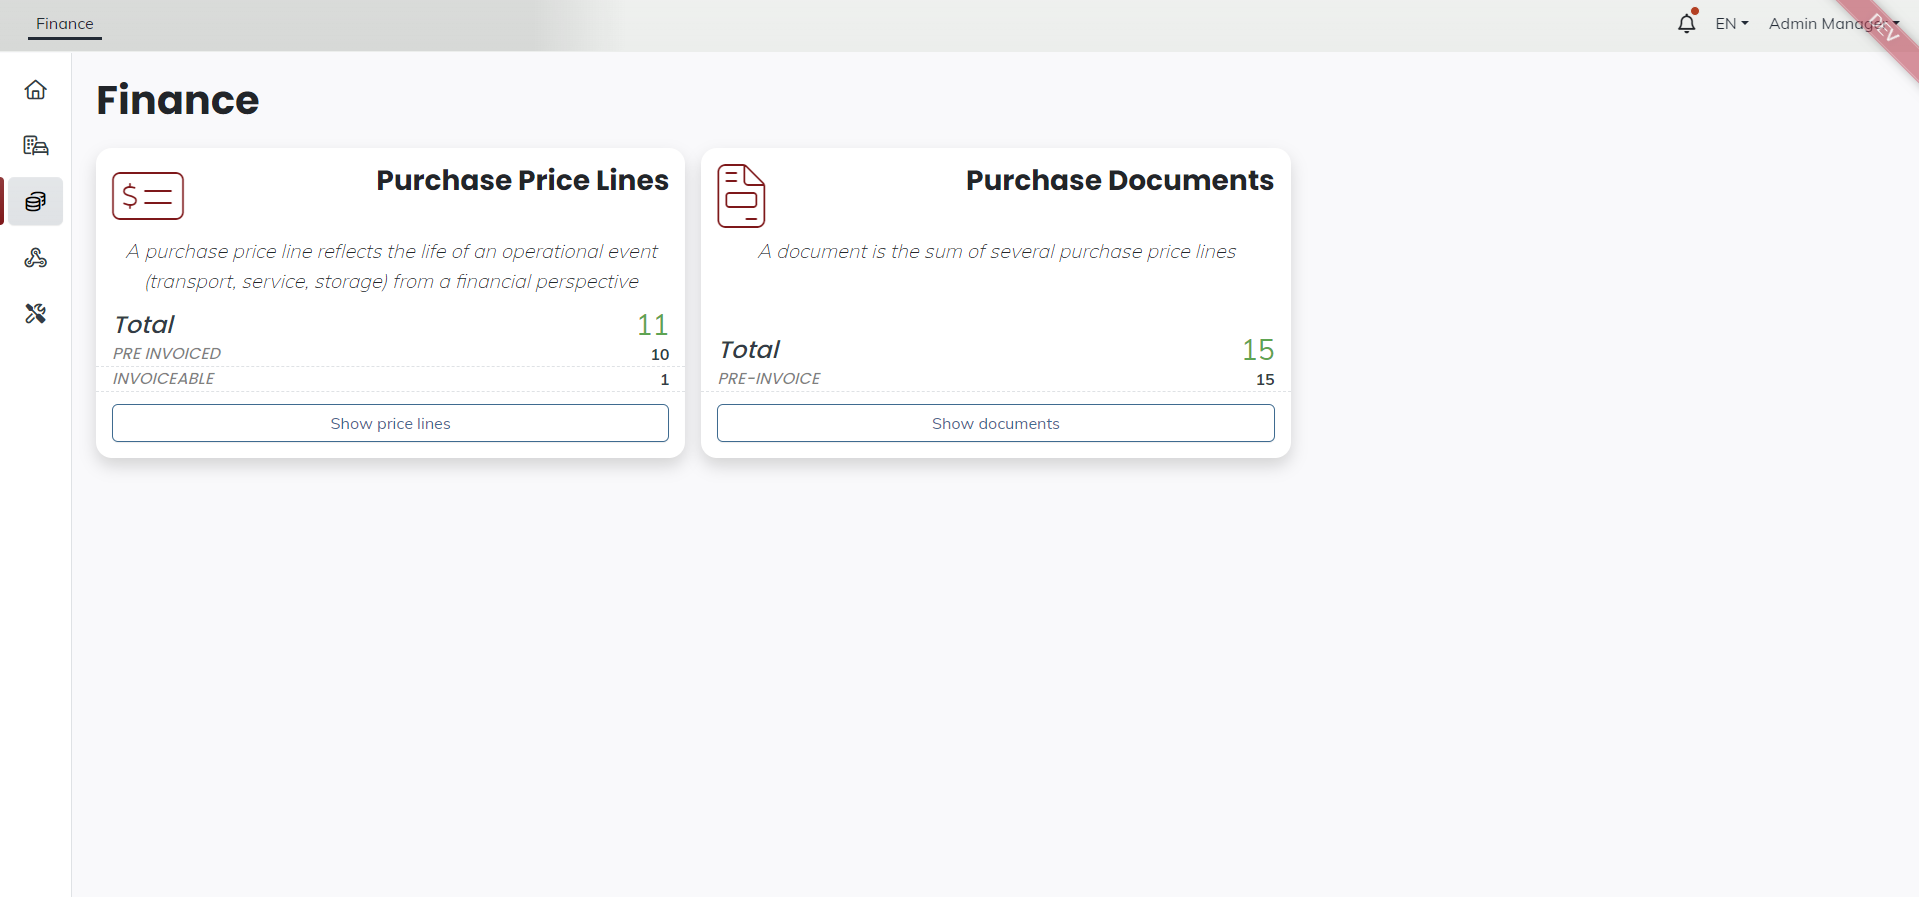The height and width of the screenshot is (897, 1919).
Task: Select the PRE INVOICED row showing 10
Action: coord(390,354)
